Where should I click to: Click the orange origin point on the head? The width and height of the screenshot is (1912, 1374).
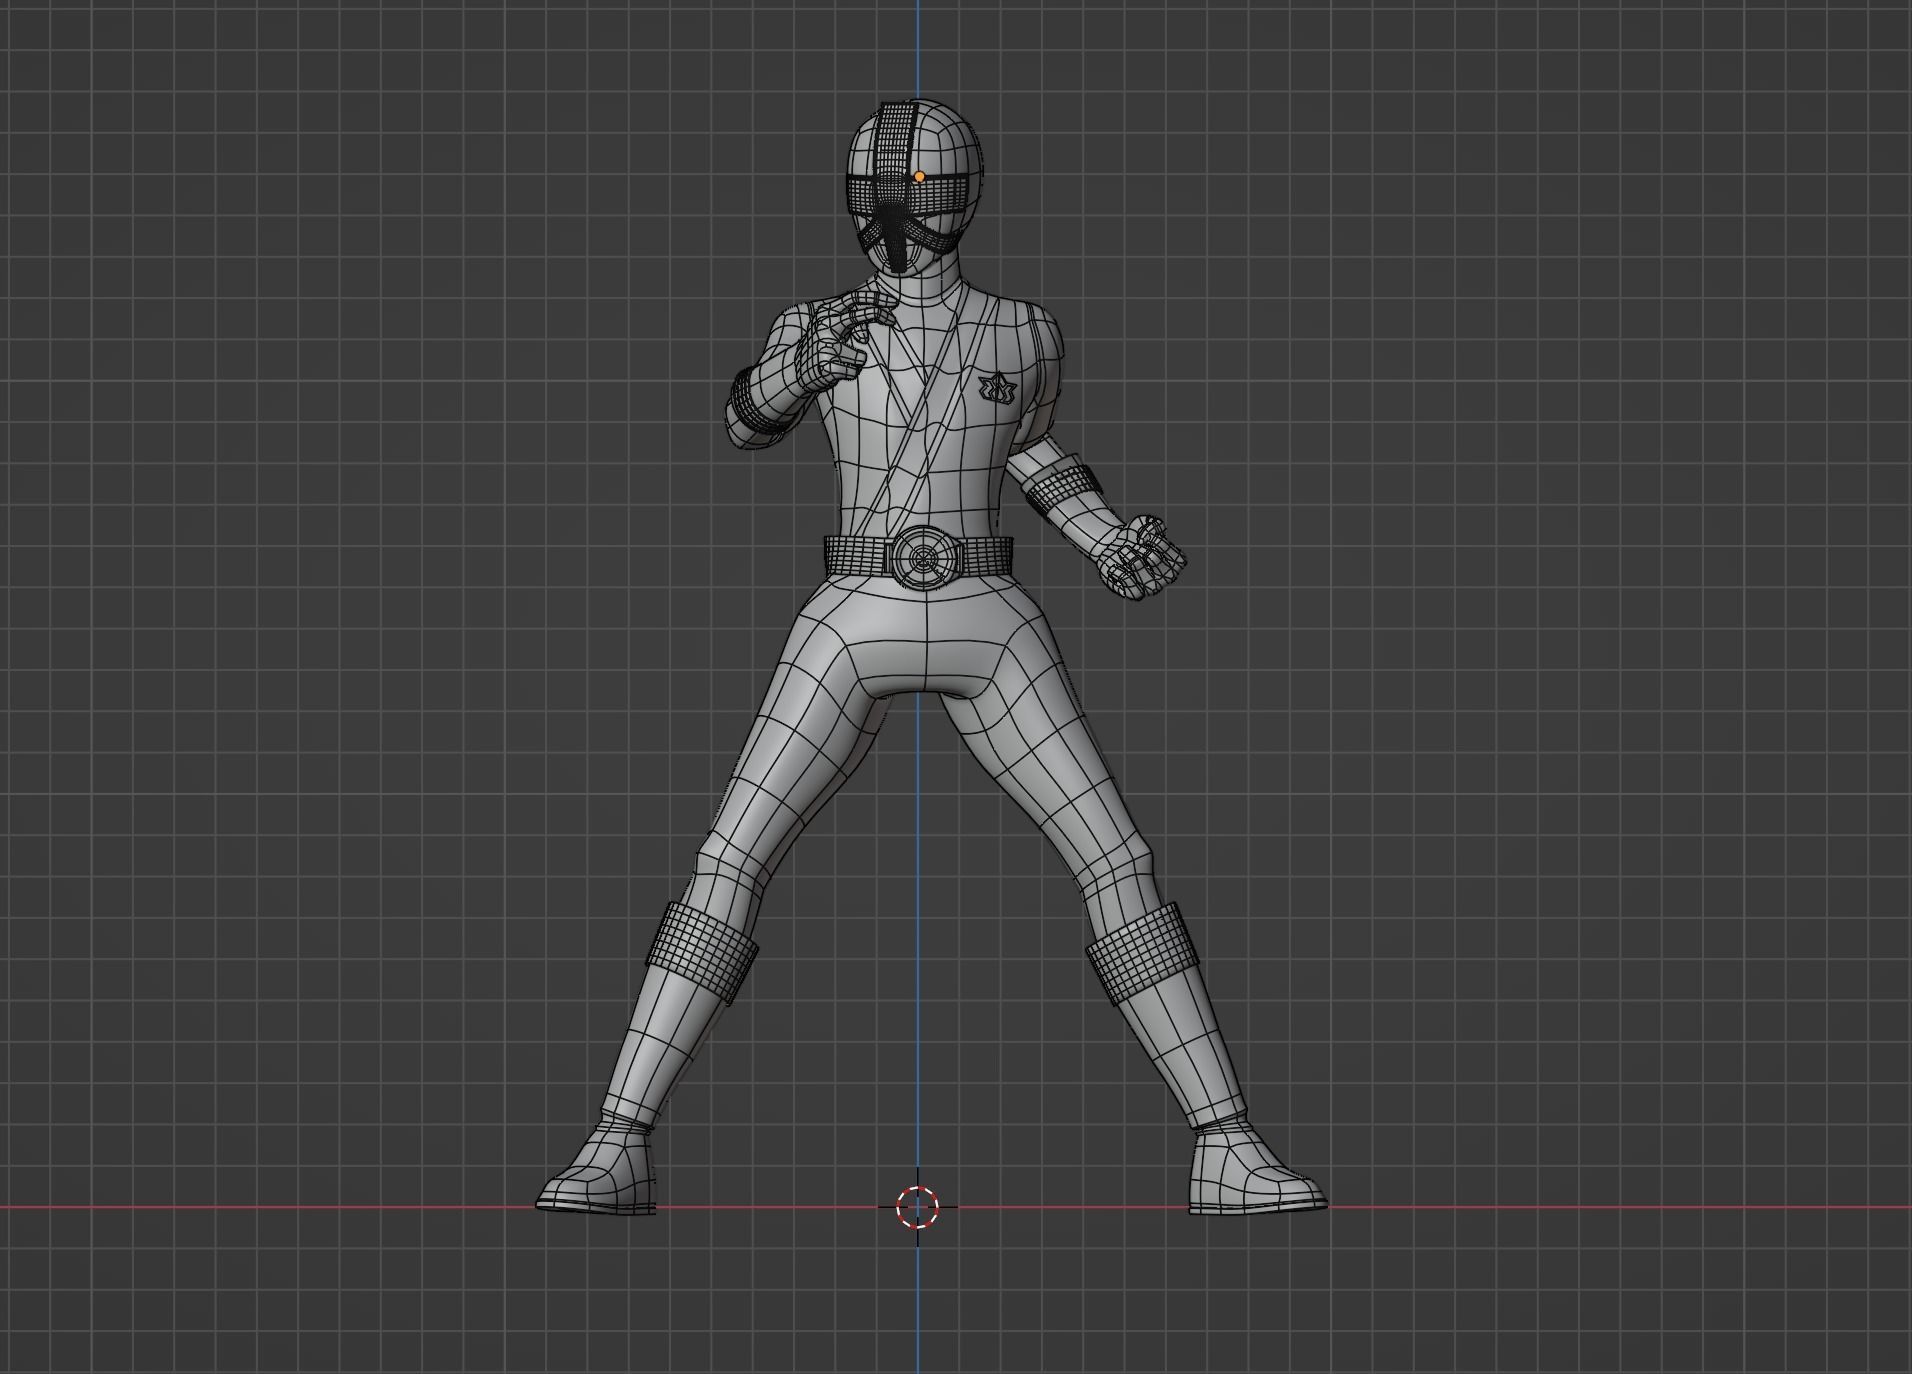(x=916, y=176)
